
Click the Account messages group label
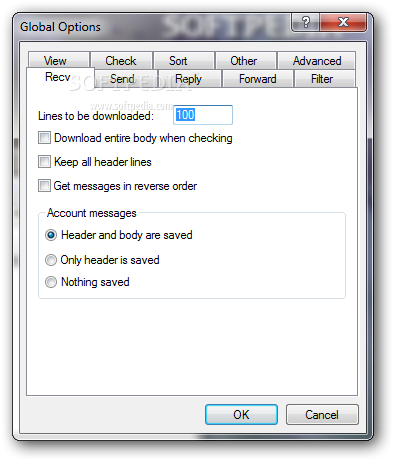[x=92, y=213]
